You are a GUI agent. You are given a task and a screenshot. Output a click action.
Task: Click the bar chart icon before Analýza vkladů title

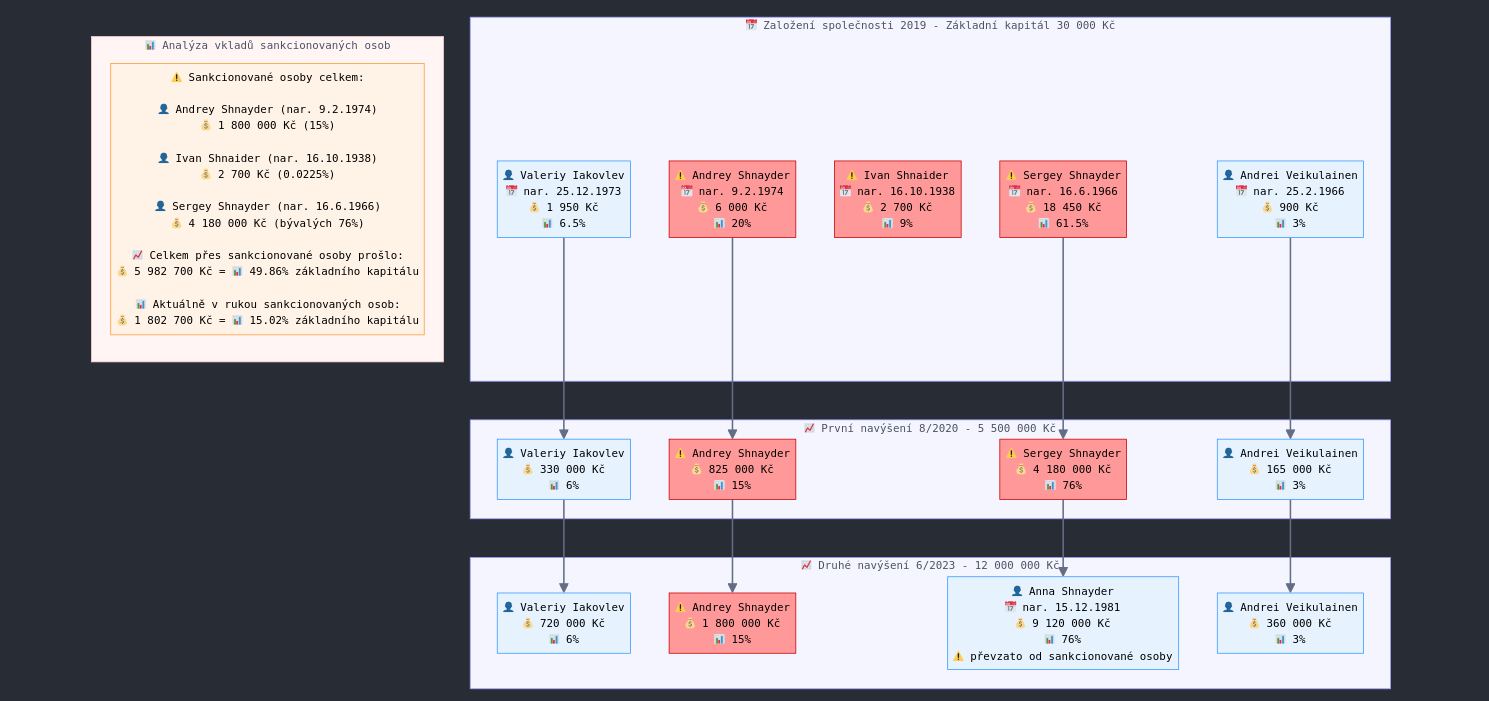click(150, 46)
